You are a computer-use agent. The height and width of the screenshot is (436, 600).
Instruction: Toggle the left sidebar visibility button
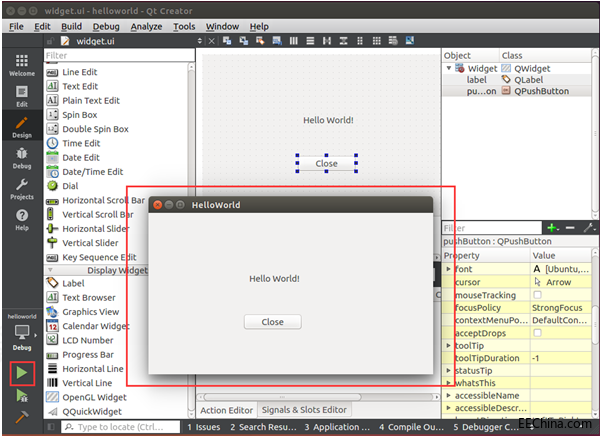click(51, 427)
